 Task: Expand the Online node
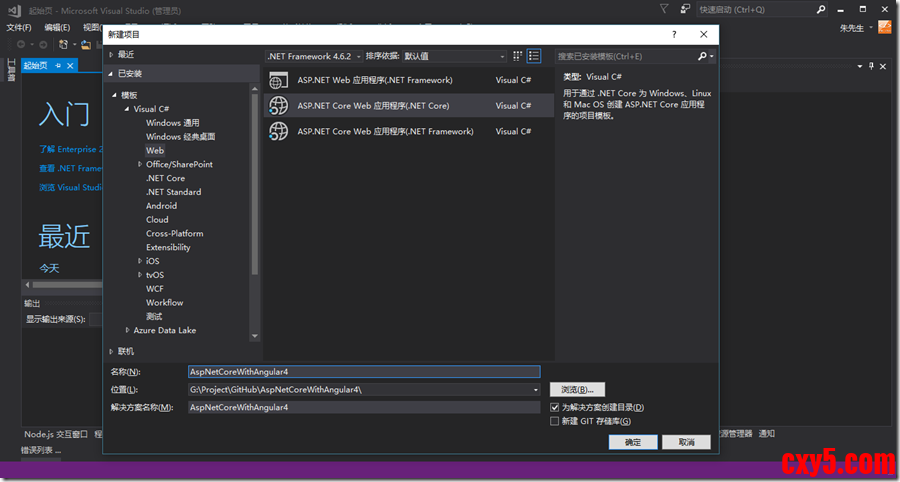click(x=111, y=351)
